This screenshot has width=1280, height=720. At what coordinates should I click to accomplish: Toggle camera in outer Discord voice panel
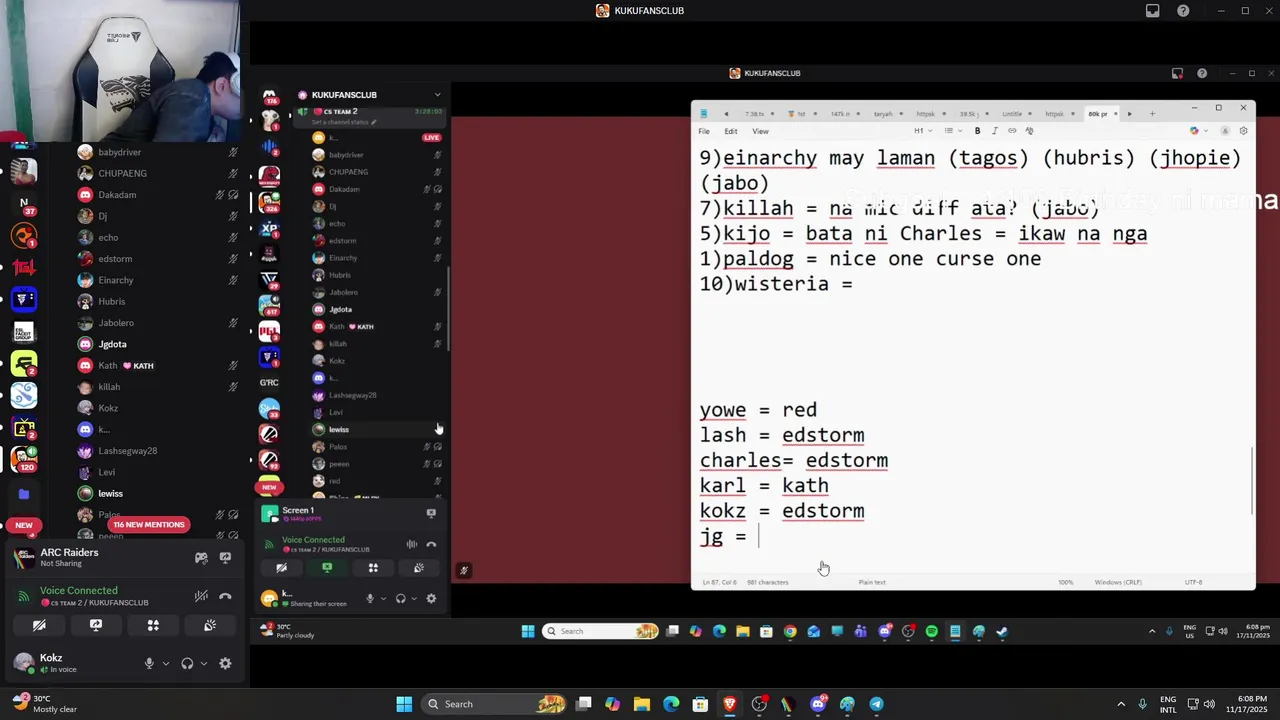tap(39, 625)
